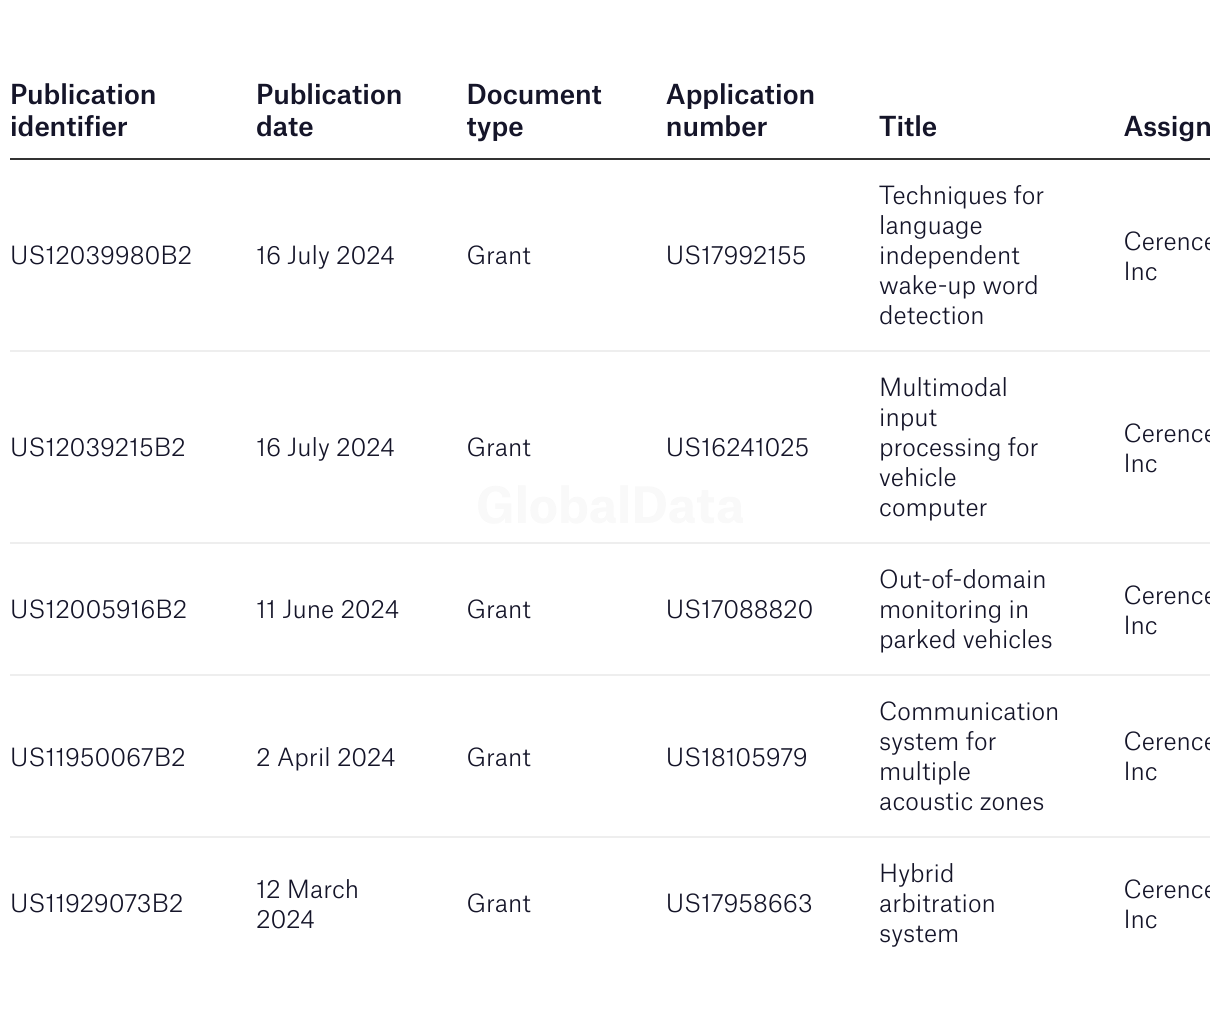Click the Document type column header

533,110
